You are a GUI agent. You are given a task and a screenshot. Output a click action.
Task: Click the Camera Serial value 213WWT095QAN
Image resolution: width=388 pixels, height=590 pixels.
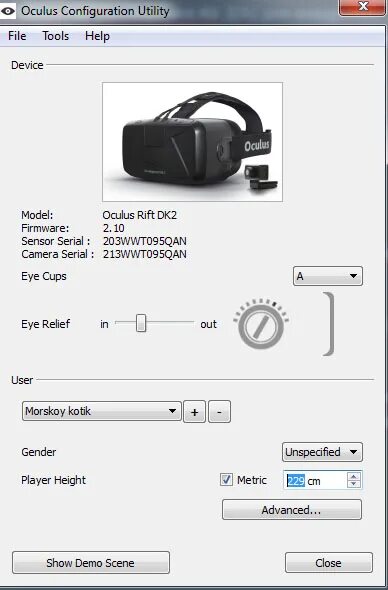[x=145, y=254]
